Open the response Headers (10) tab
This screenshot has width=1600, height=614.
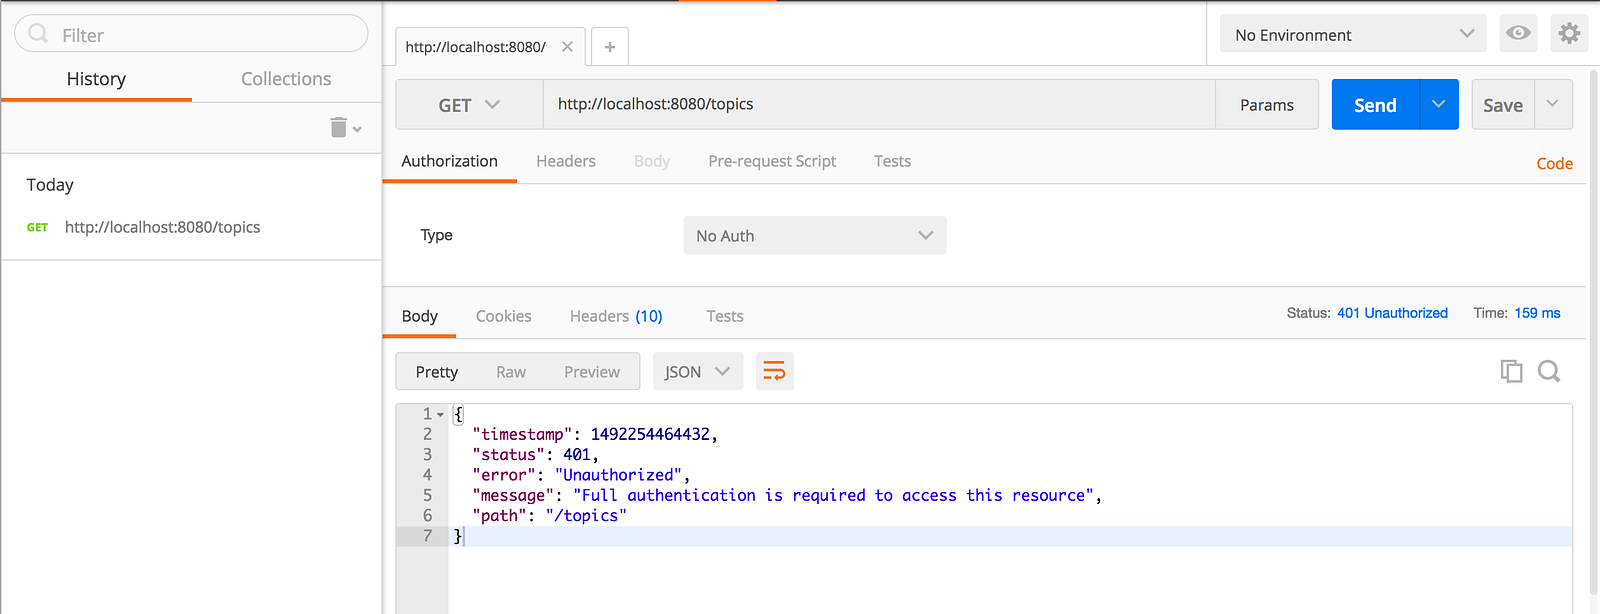point(616,316)
